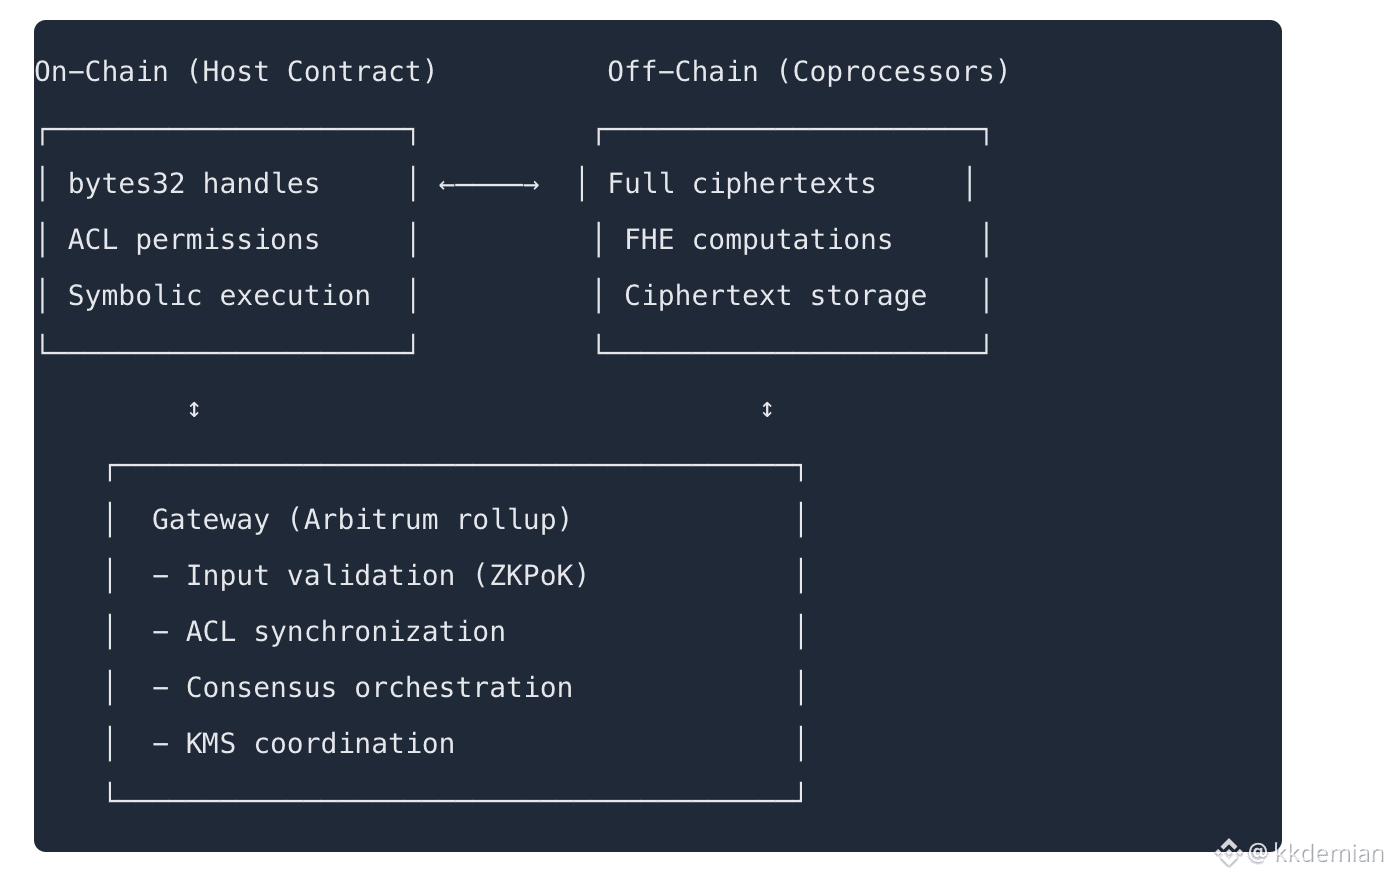Select the "Consensus orchestration" item

click(x=379, y=688)
